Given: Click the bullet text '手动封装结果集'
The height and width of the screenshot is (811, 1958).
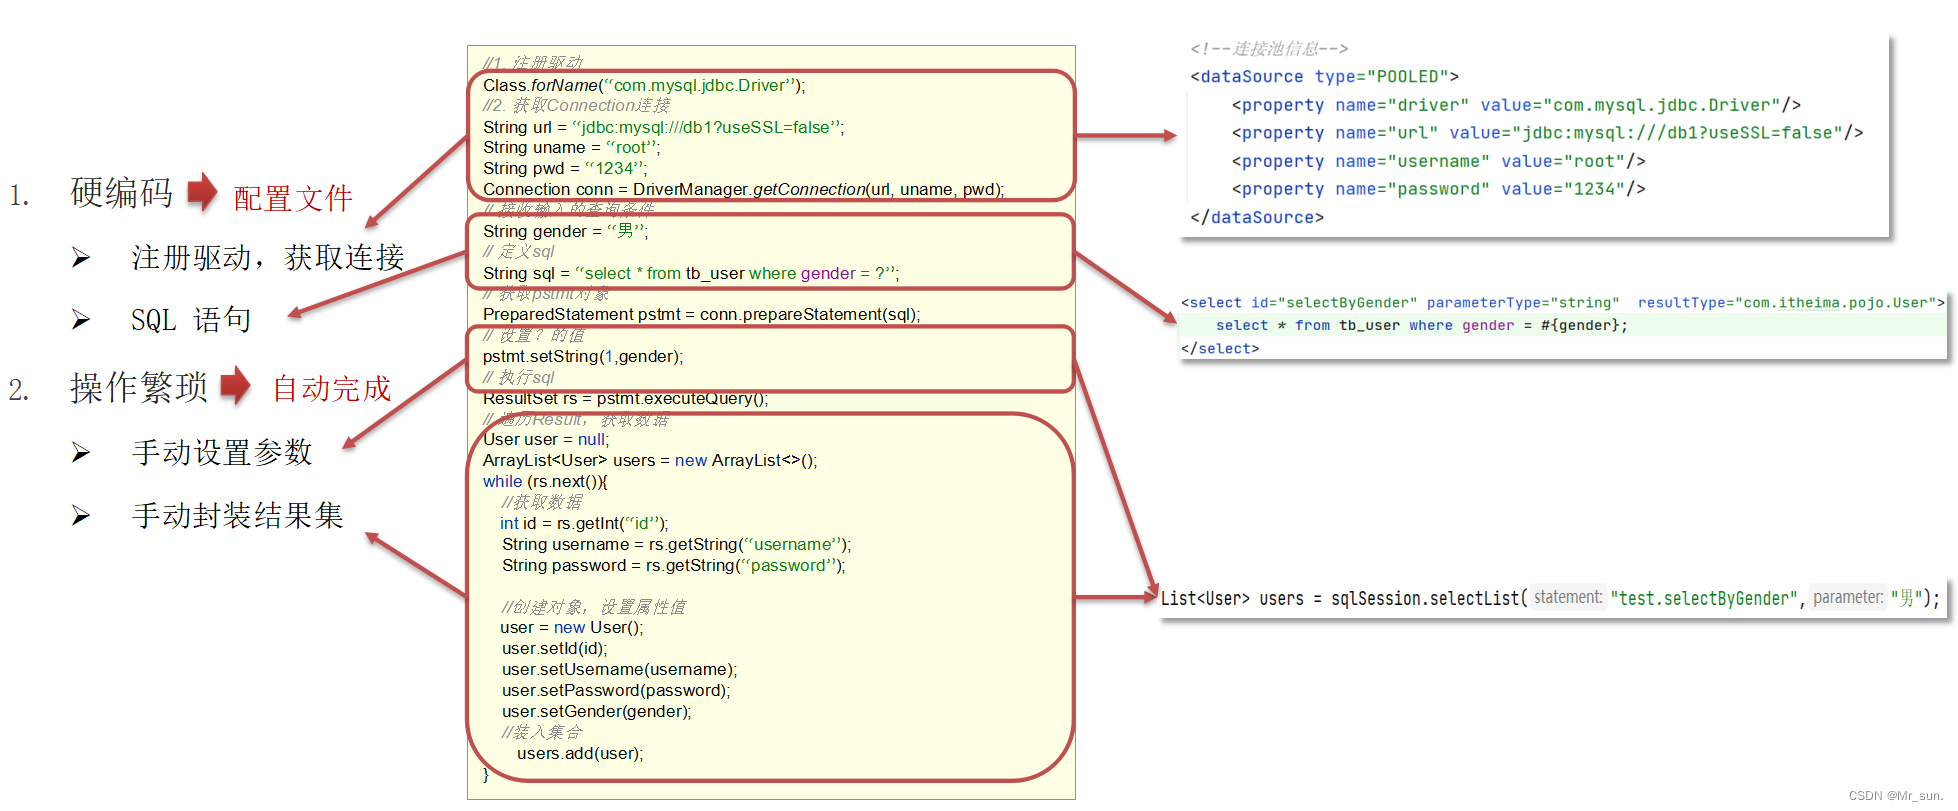Looking at the screenshot, I should (238, 515).
